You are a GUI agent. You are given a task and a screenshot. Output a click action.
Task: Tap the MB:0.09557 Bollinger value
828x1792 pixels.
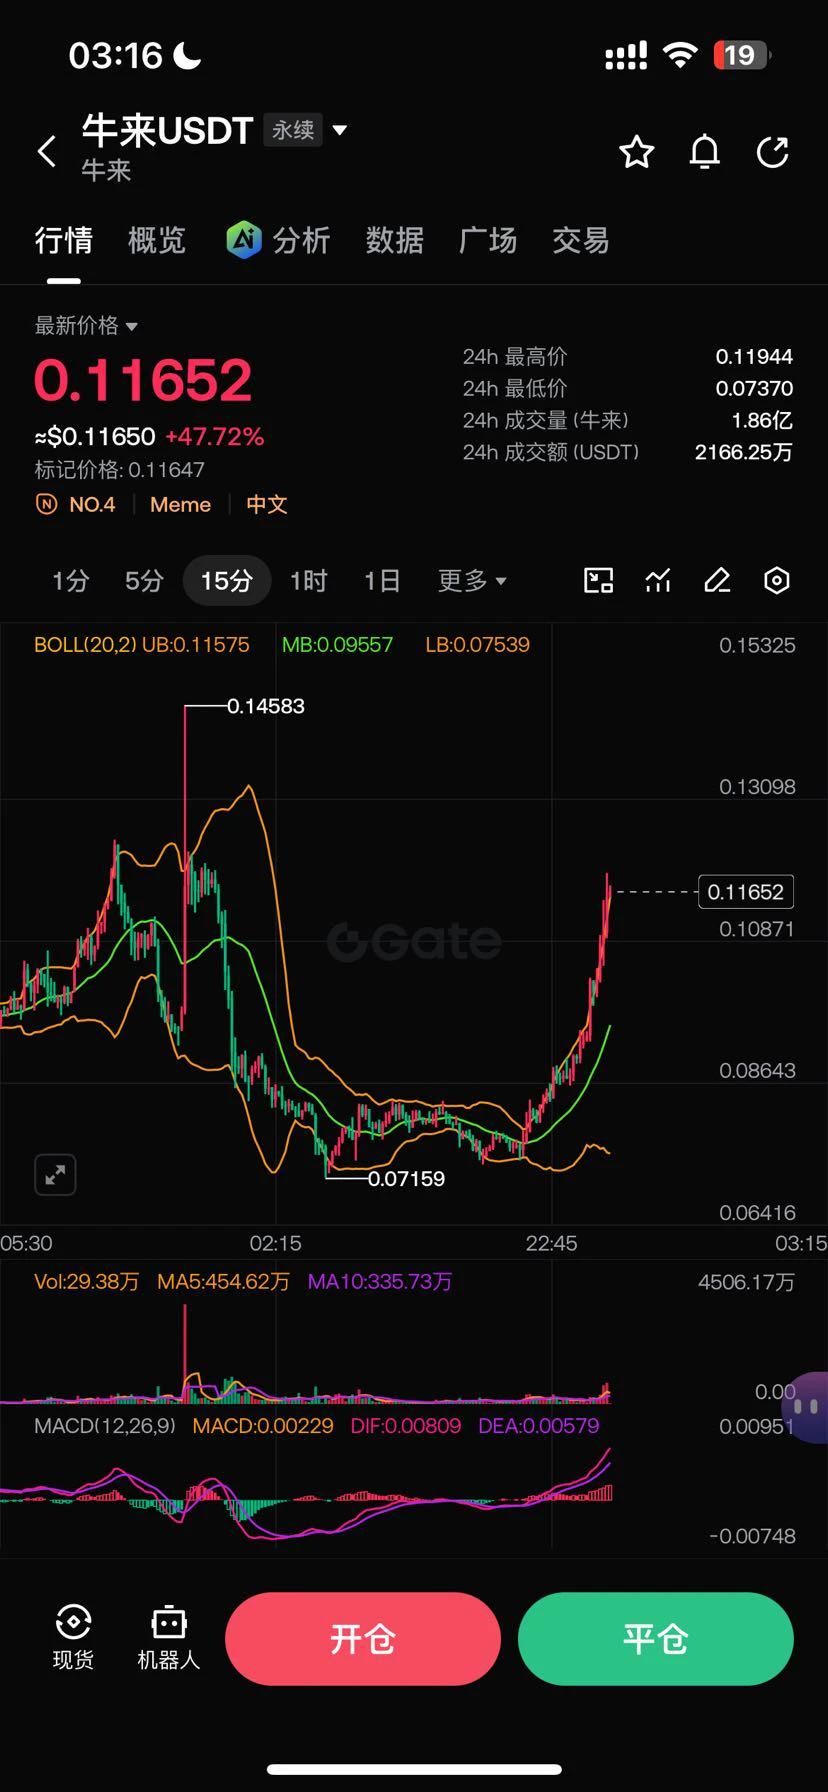(x=338, y=645)
